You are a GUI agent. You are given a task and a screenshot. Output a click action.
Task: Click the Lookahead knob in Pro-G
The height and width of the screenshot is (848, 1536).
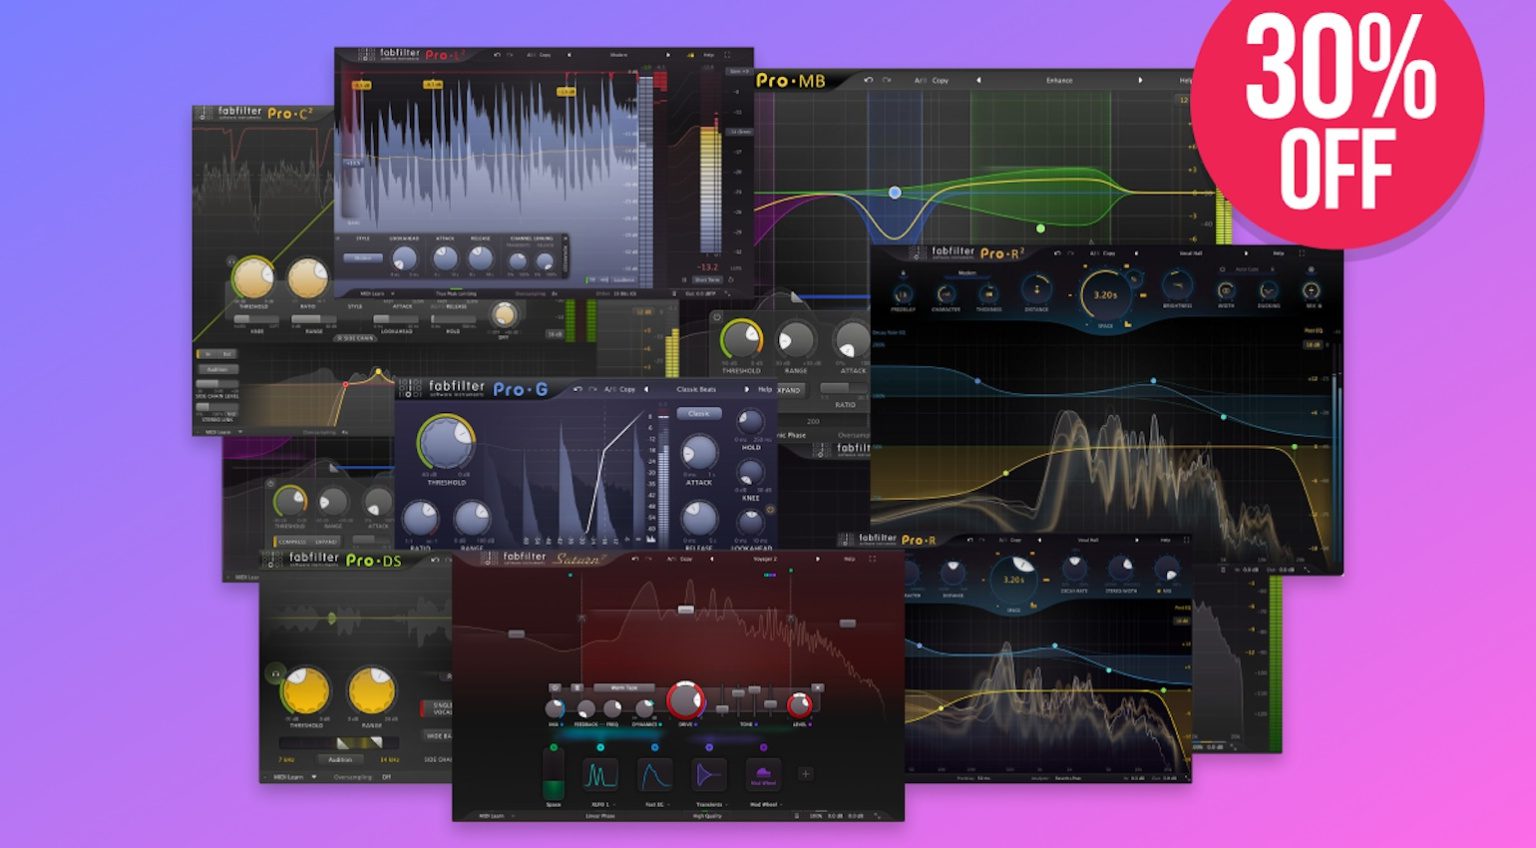pos(751,521)
